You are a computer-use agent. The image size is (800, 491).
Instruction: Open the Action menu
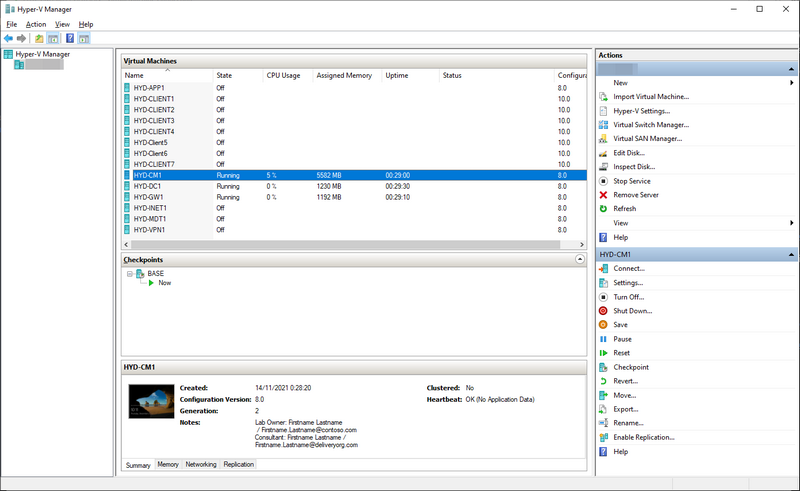36,24
